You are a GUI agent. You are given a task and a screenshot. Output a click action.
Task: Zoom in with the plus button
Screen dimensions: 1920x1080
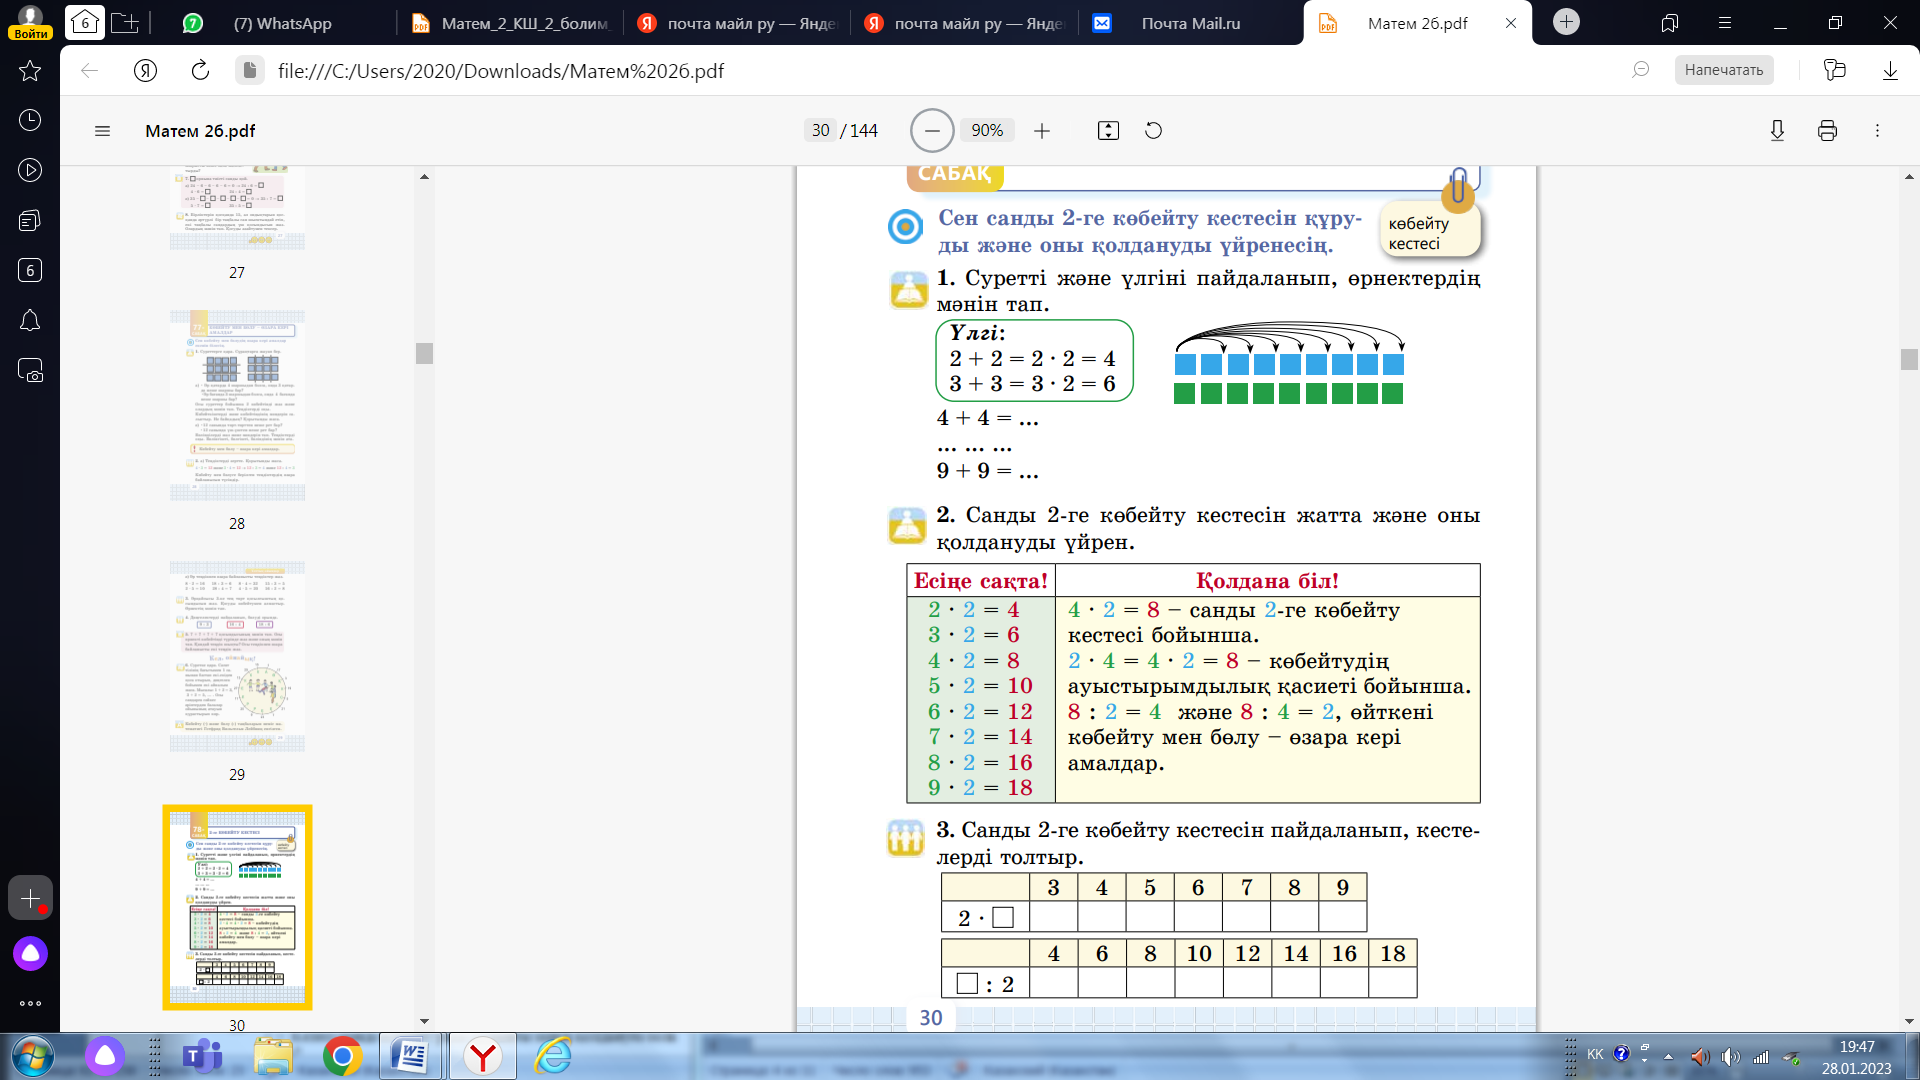tap(1042, 131)
